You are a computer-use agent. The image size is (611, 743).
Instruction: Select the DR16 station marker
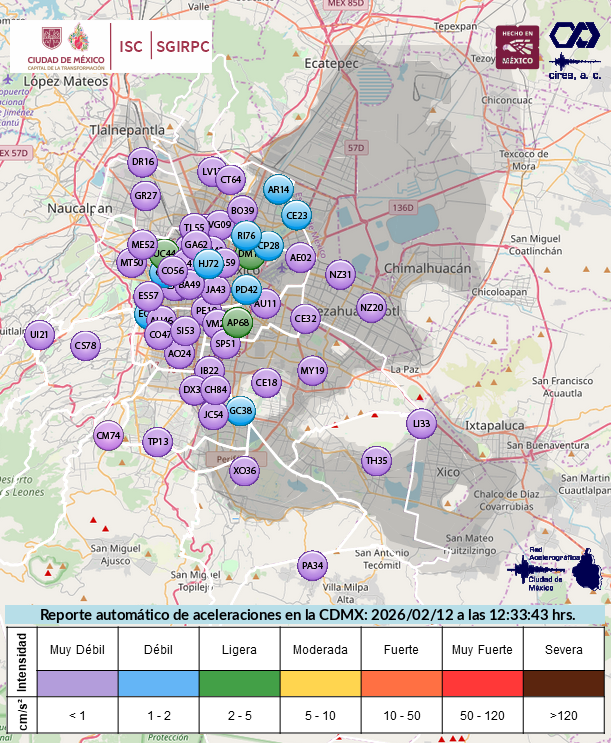click(x=144, y=162)
